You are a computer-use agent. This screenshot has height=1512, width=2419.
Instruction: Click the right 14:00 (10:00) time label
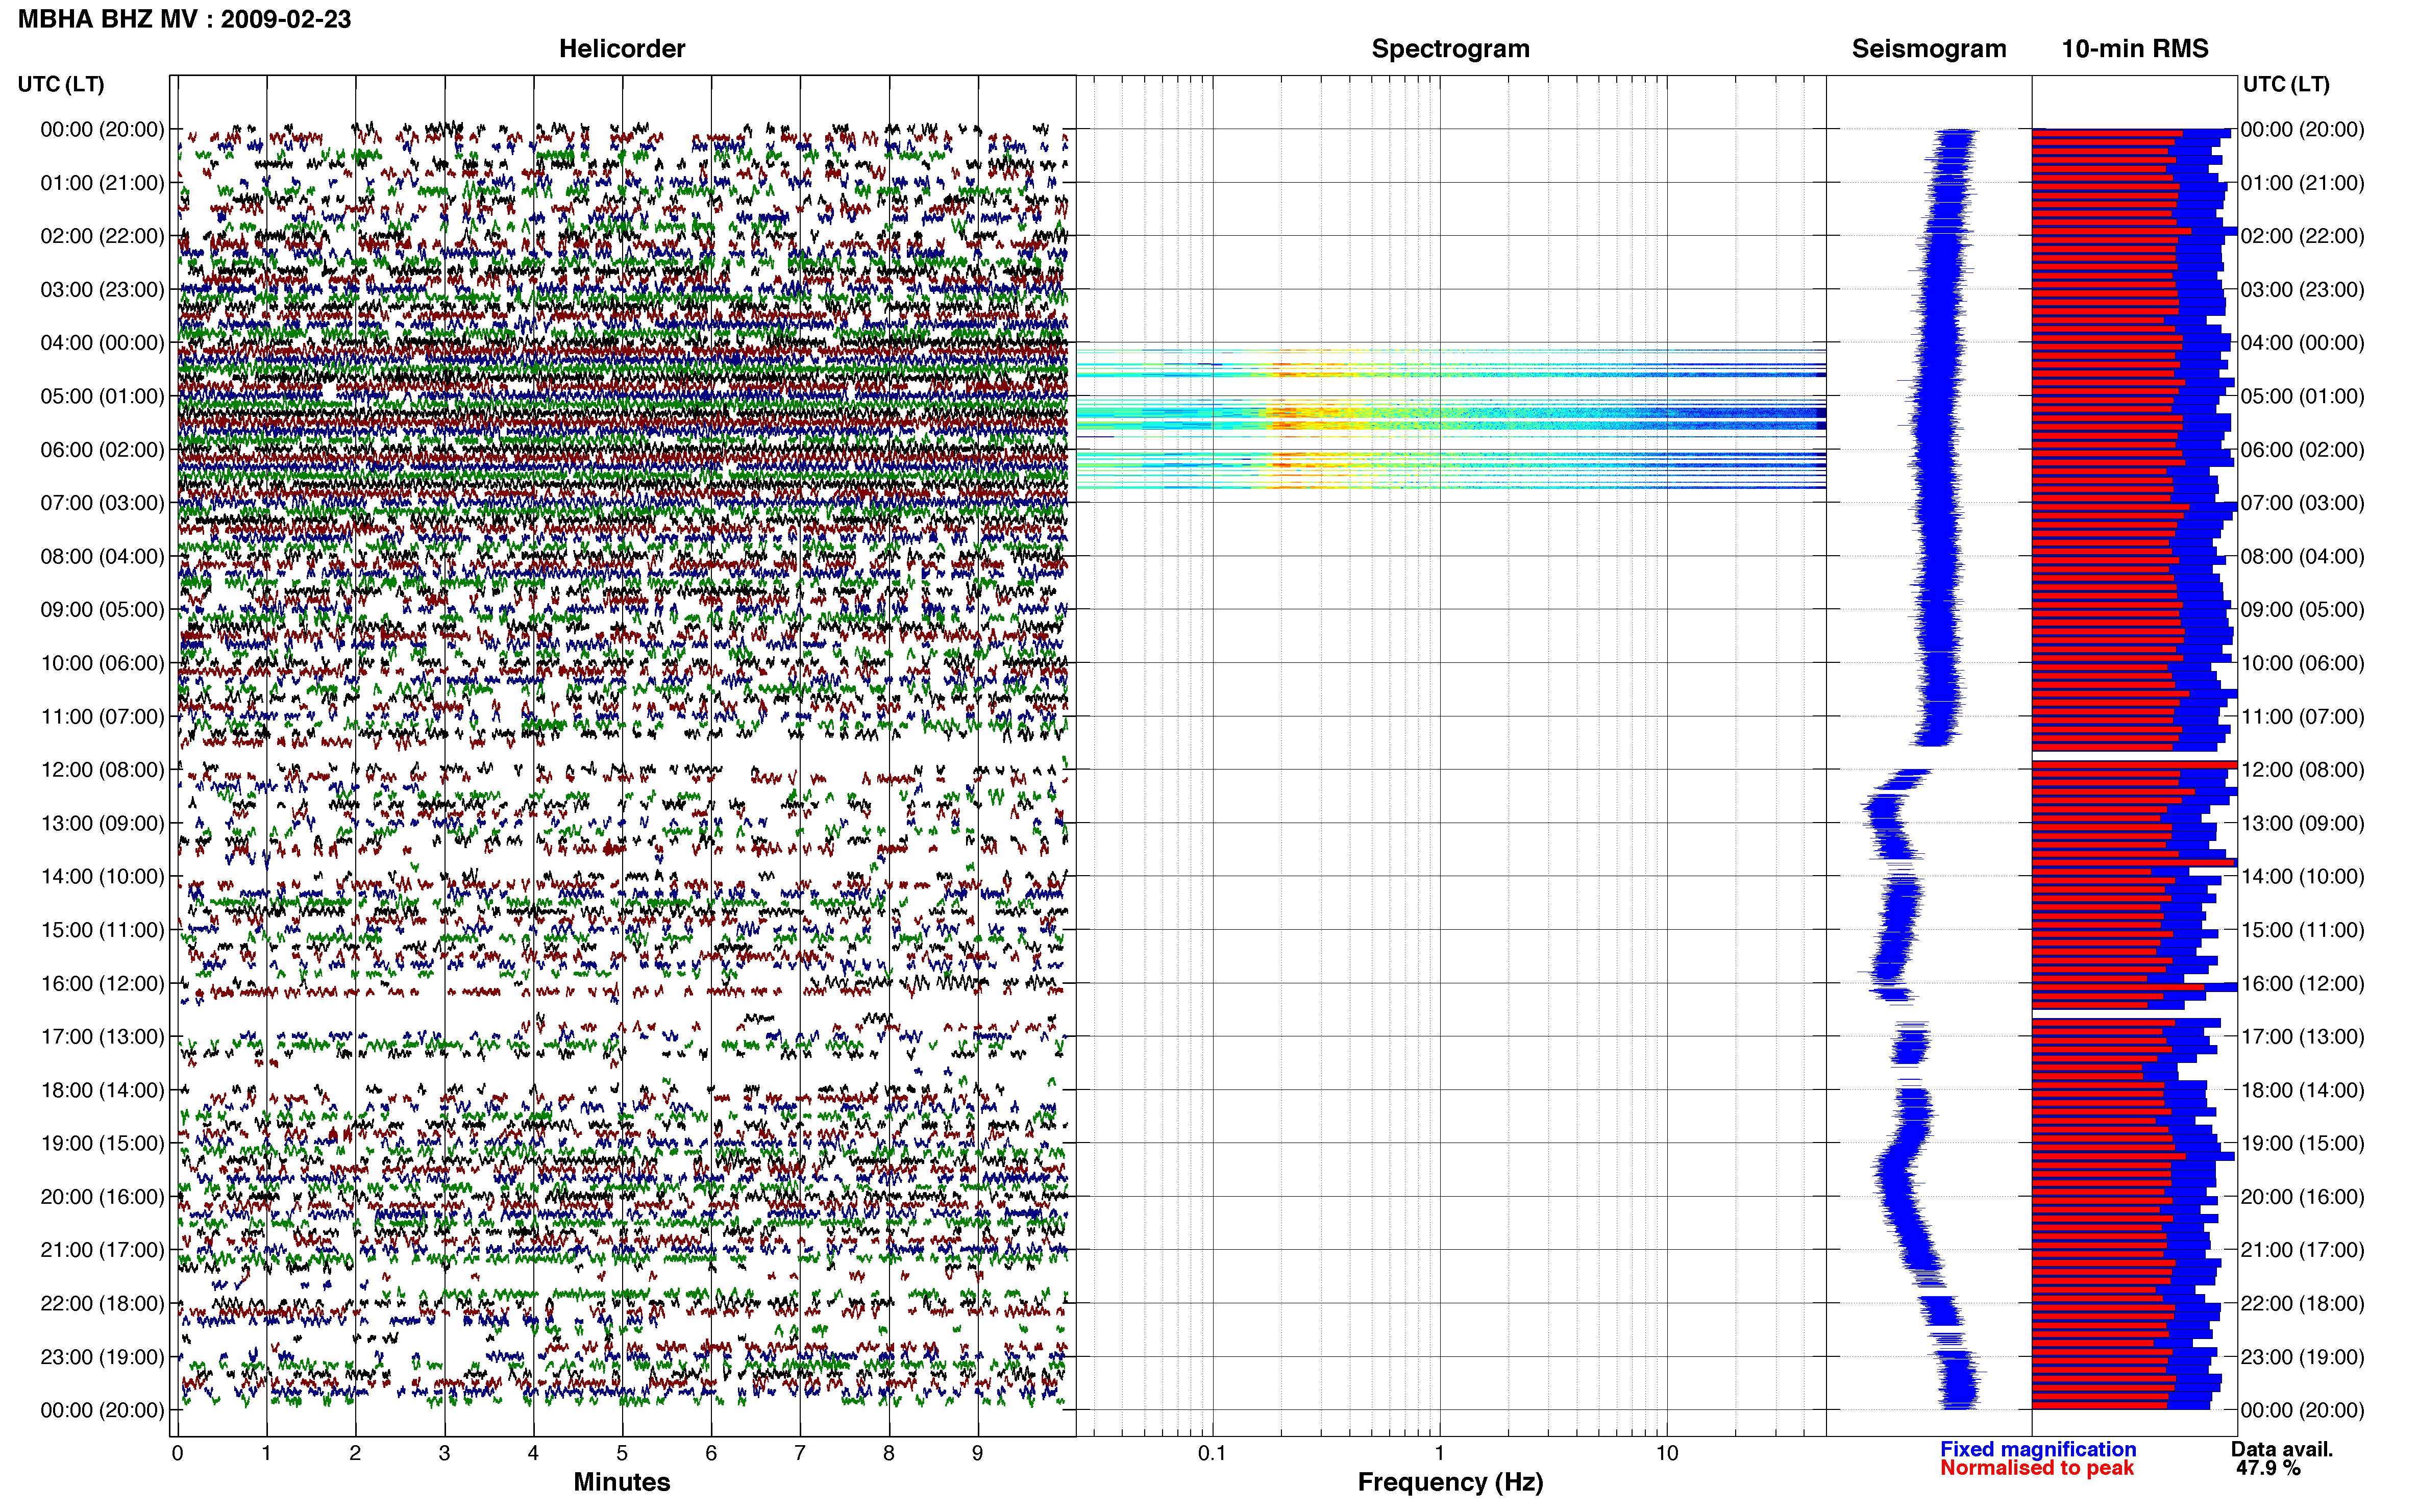pos(2303,877)
